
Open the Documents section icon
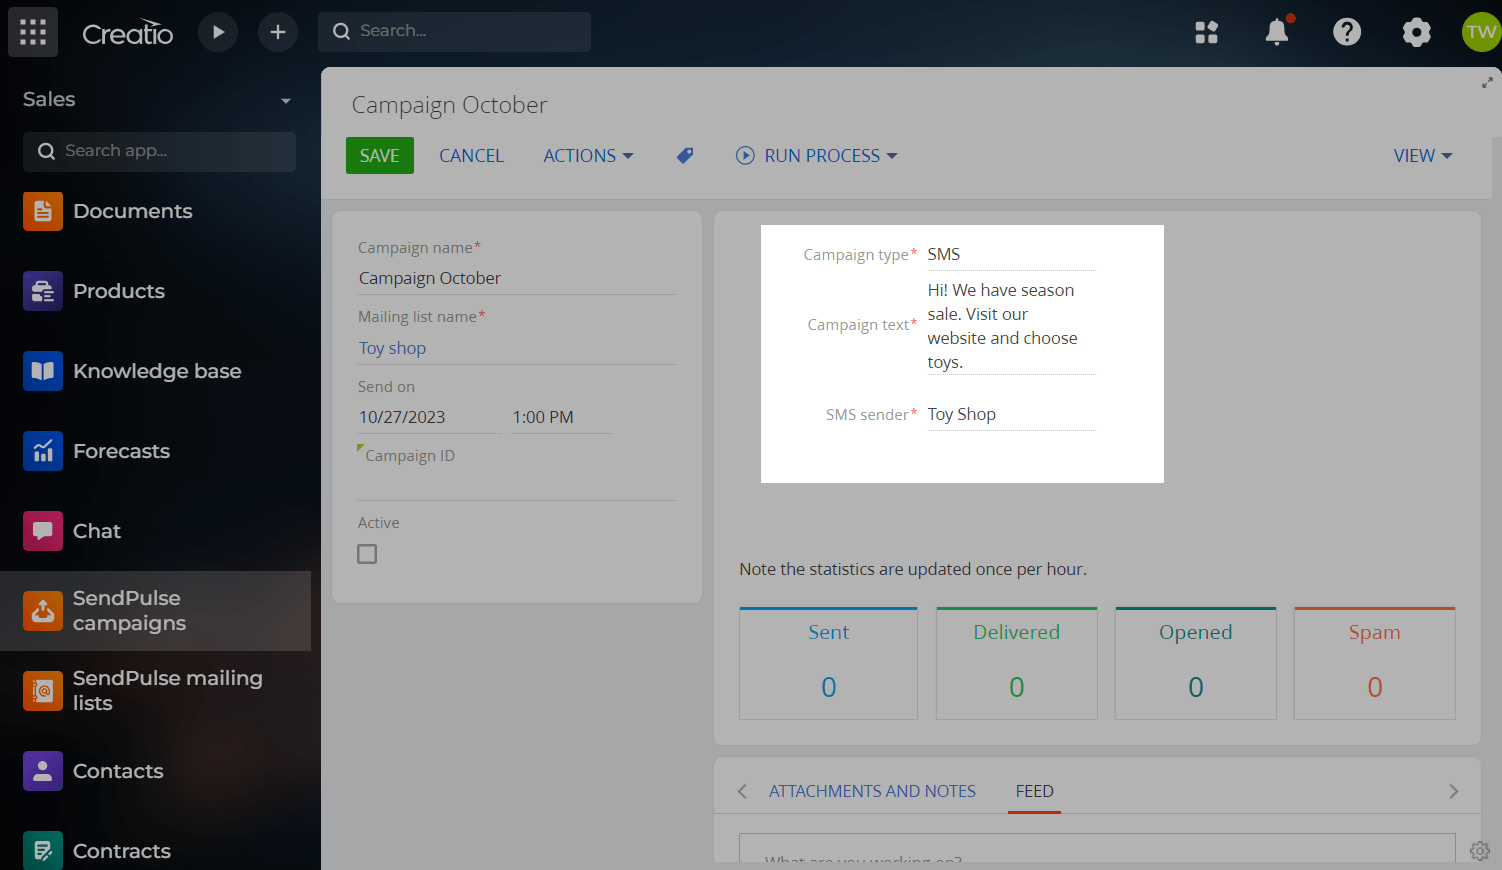(x=43, y=211)
